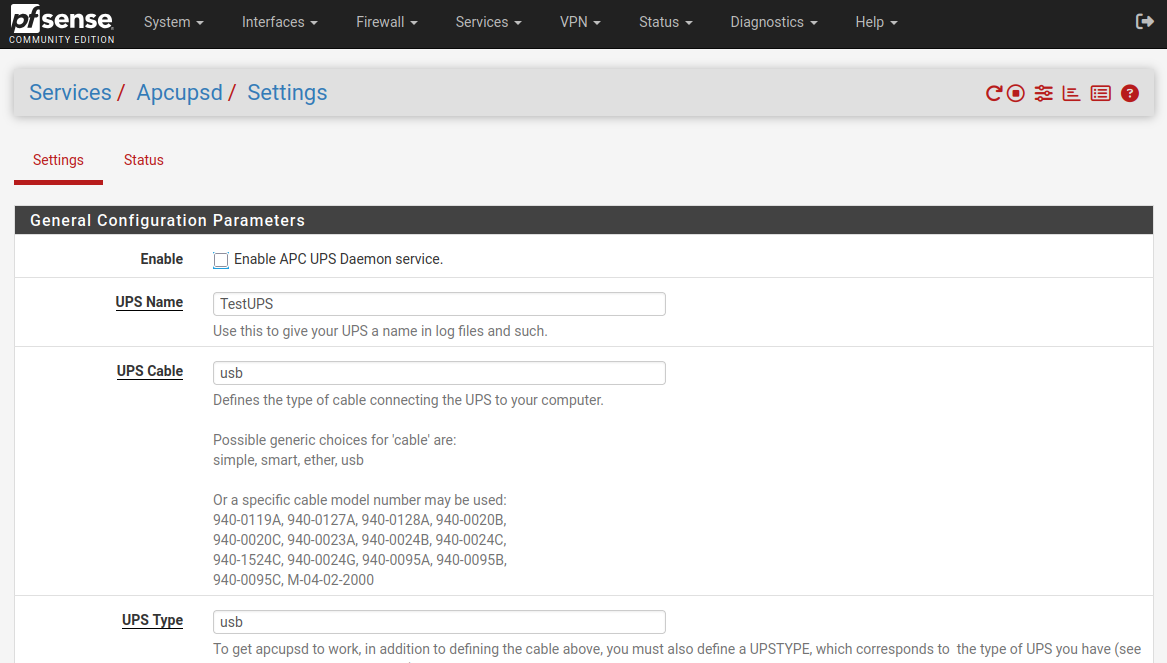Viewport: 1167px width, 663px height.
Task: Open related settings sliders icon
Action: (1043, 93)
